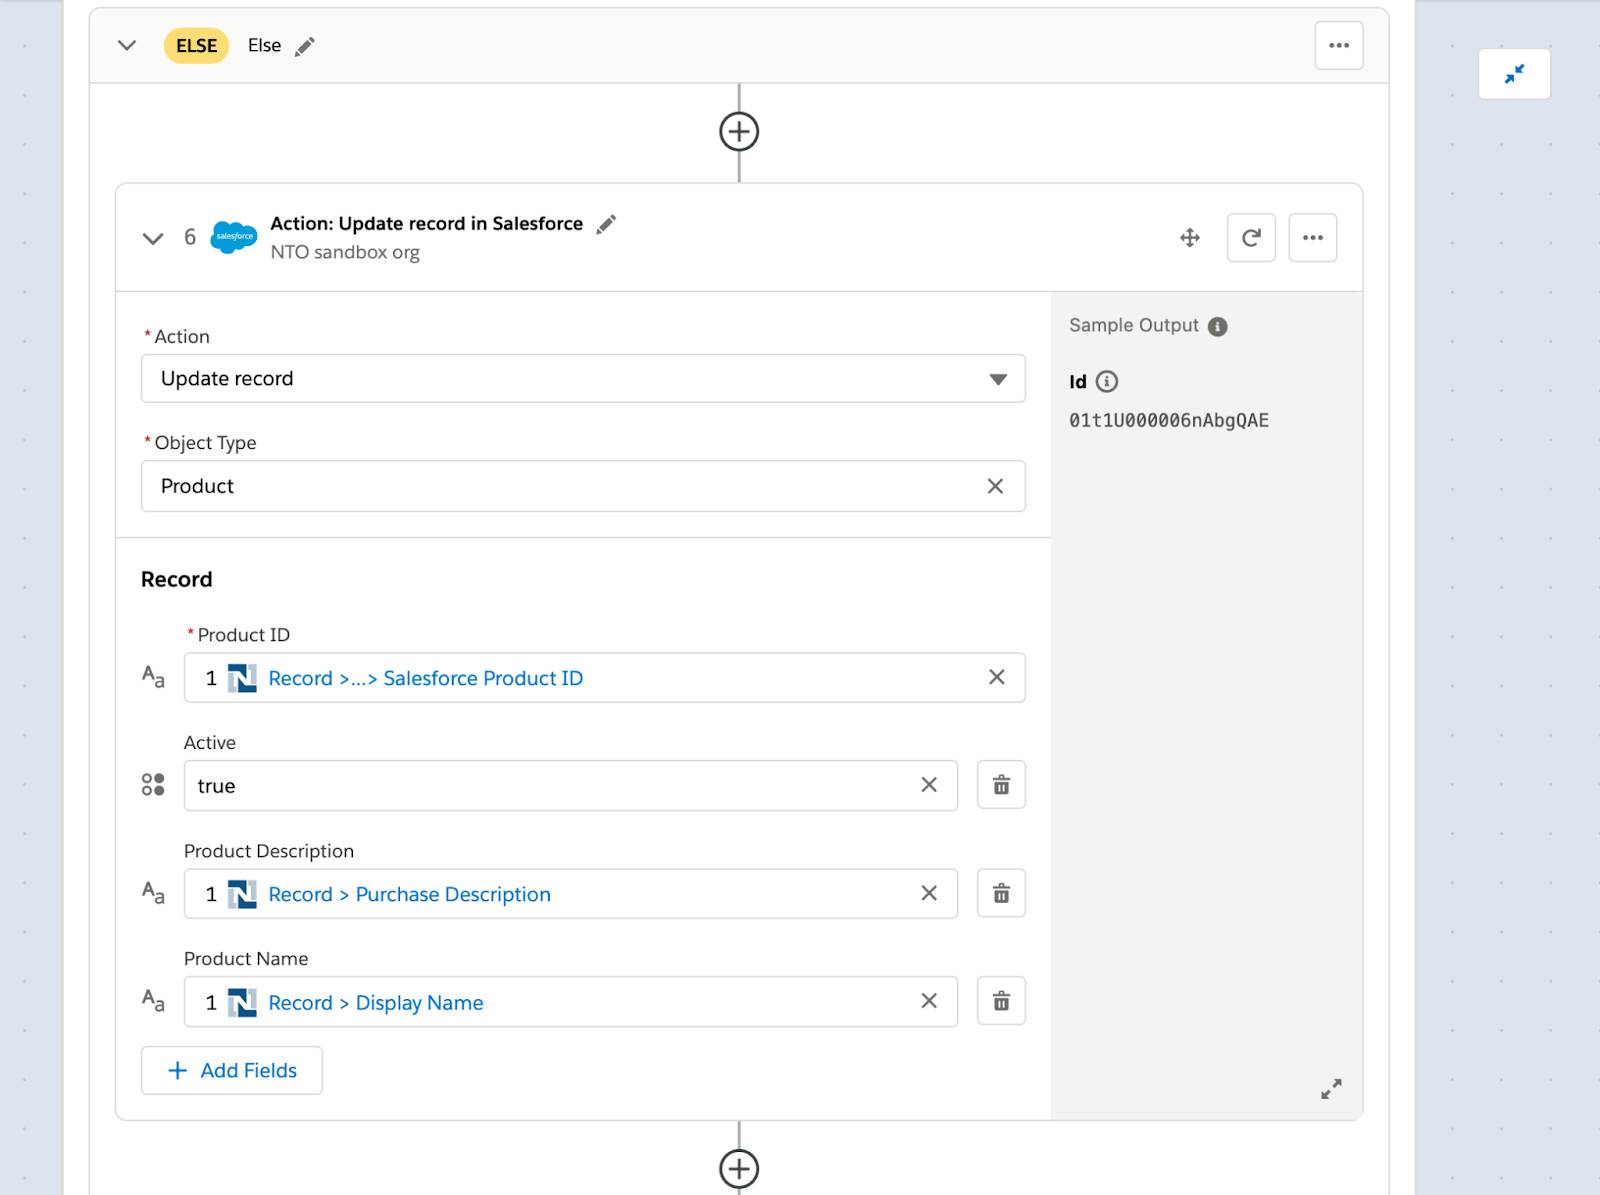
Task: Toggle text mode for Product ID field
Action: tap(153, 677)
